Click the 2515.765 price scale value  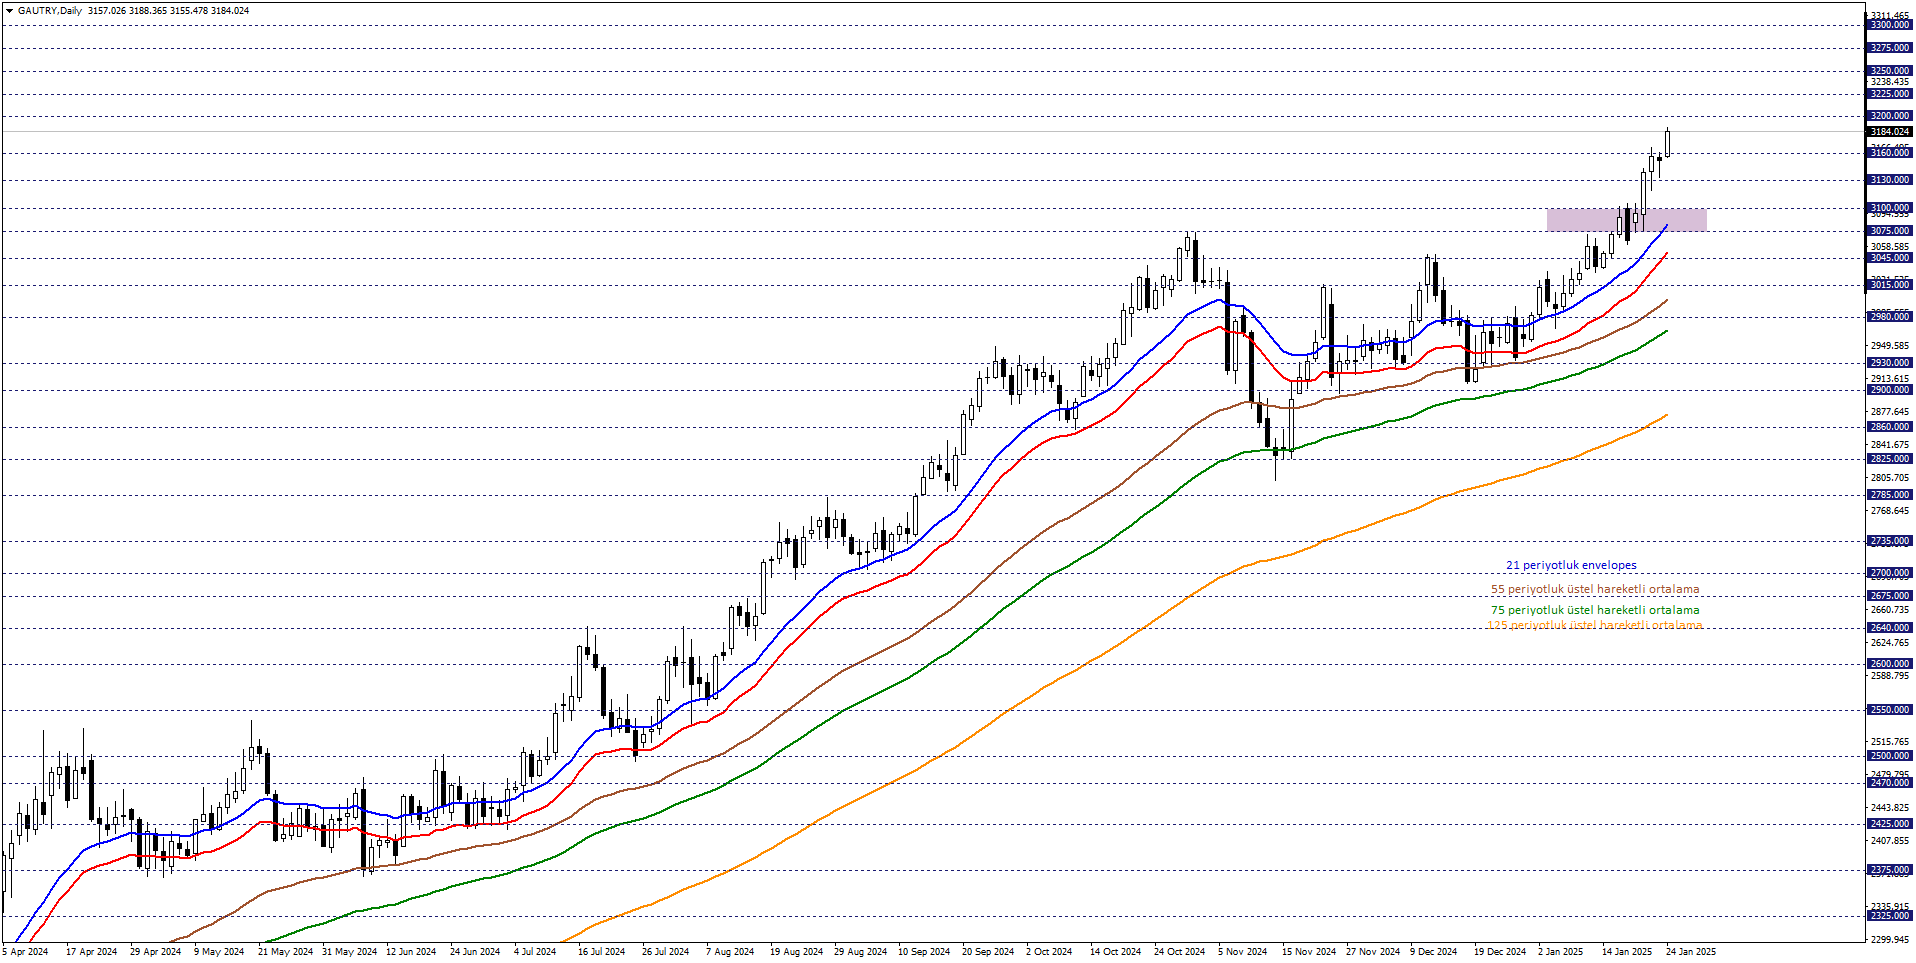point(1890,742)
